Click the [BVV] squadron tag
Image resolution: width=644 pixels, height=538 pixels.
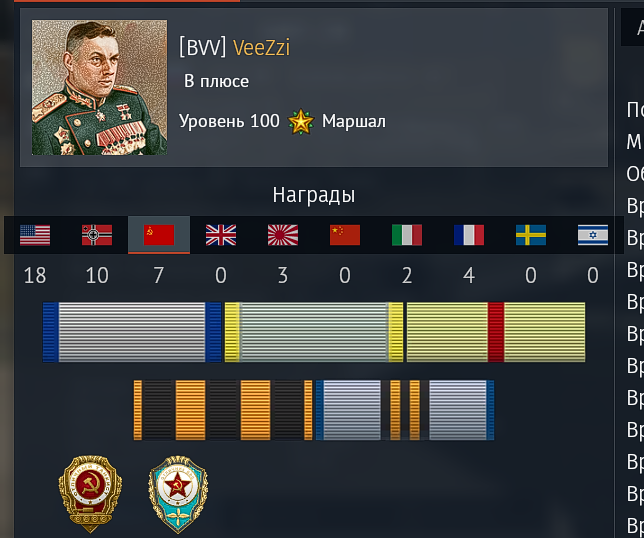click(x=203, y=48)
